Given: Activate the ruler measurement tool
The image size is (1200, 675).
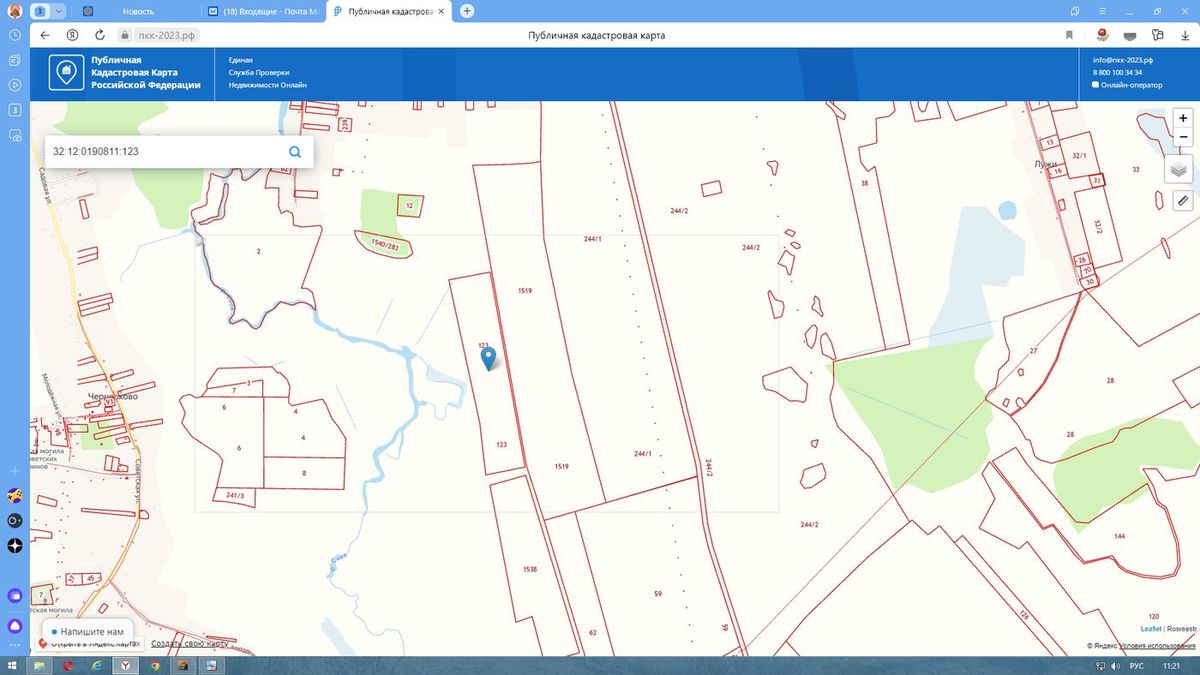Looking at the screenshot, I should [1182, 200].
